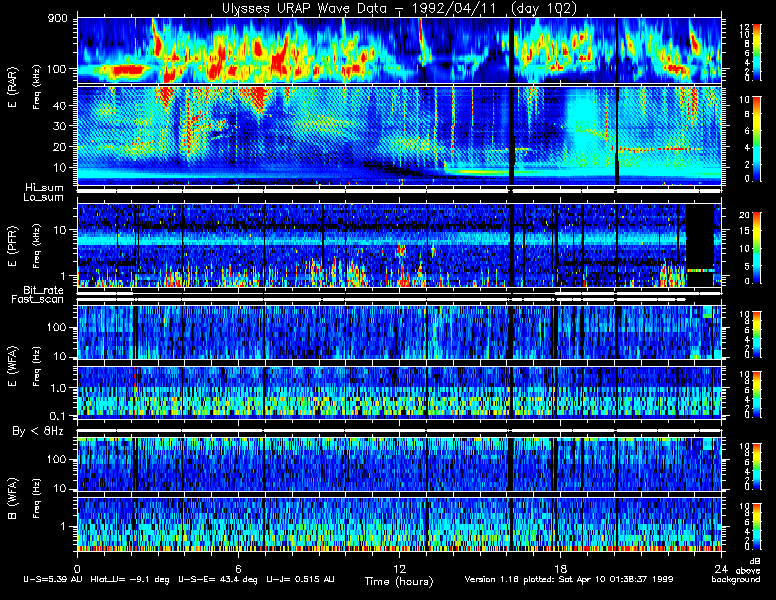
Task: Select the 'E (WFA)' axis label
Action: point(12,366)
